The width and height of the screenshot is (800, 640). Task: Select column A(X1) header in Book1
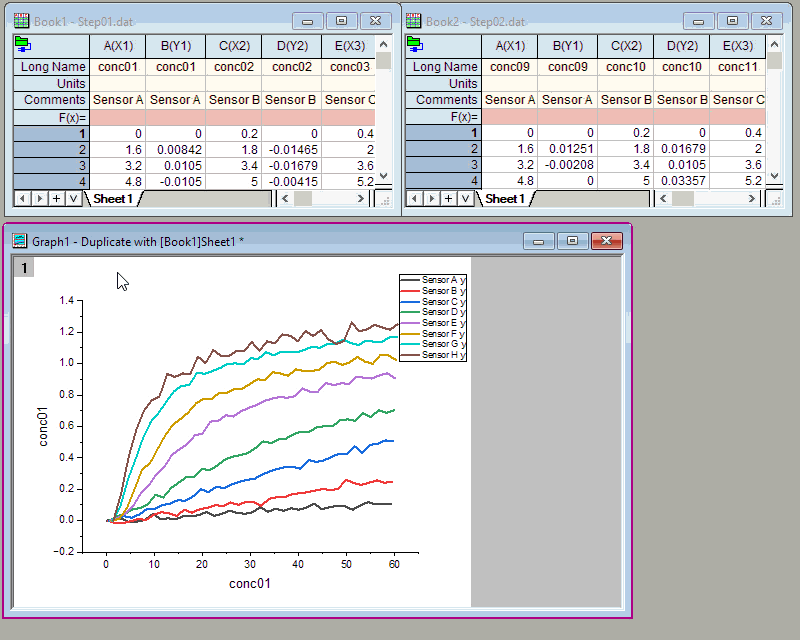tap(117, 44)
